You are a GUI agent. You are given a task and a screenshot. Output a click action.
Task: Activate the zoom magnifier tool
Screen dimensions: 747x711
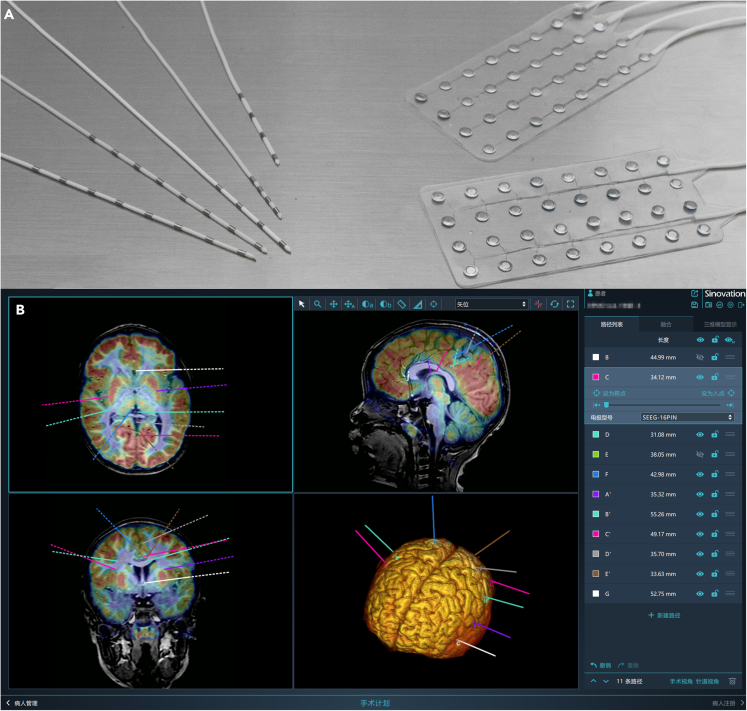point(317,303)
